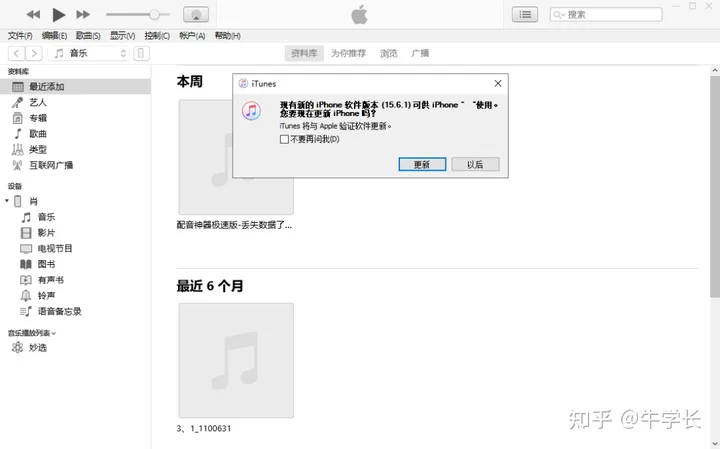Screen dimensions: 720x449
Task: Open the 显示(V) menu
Action: point(122,36)
